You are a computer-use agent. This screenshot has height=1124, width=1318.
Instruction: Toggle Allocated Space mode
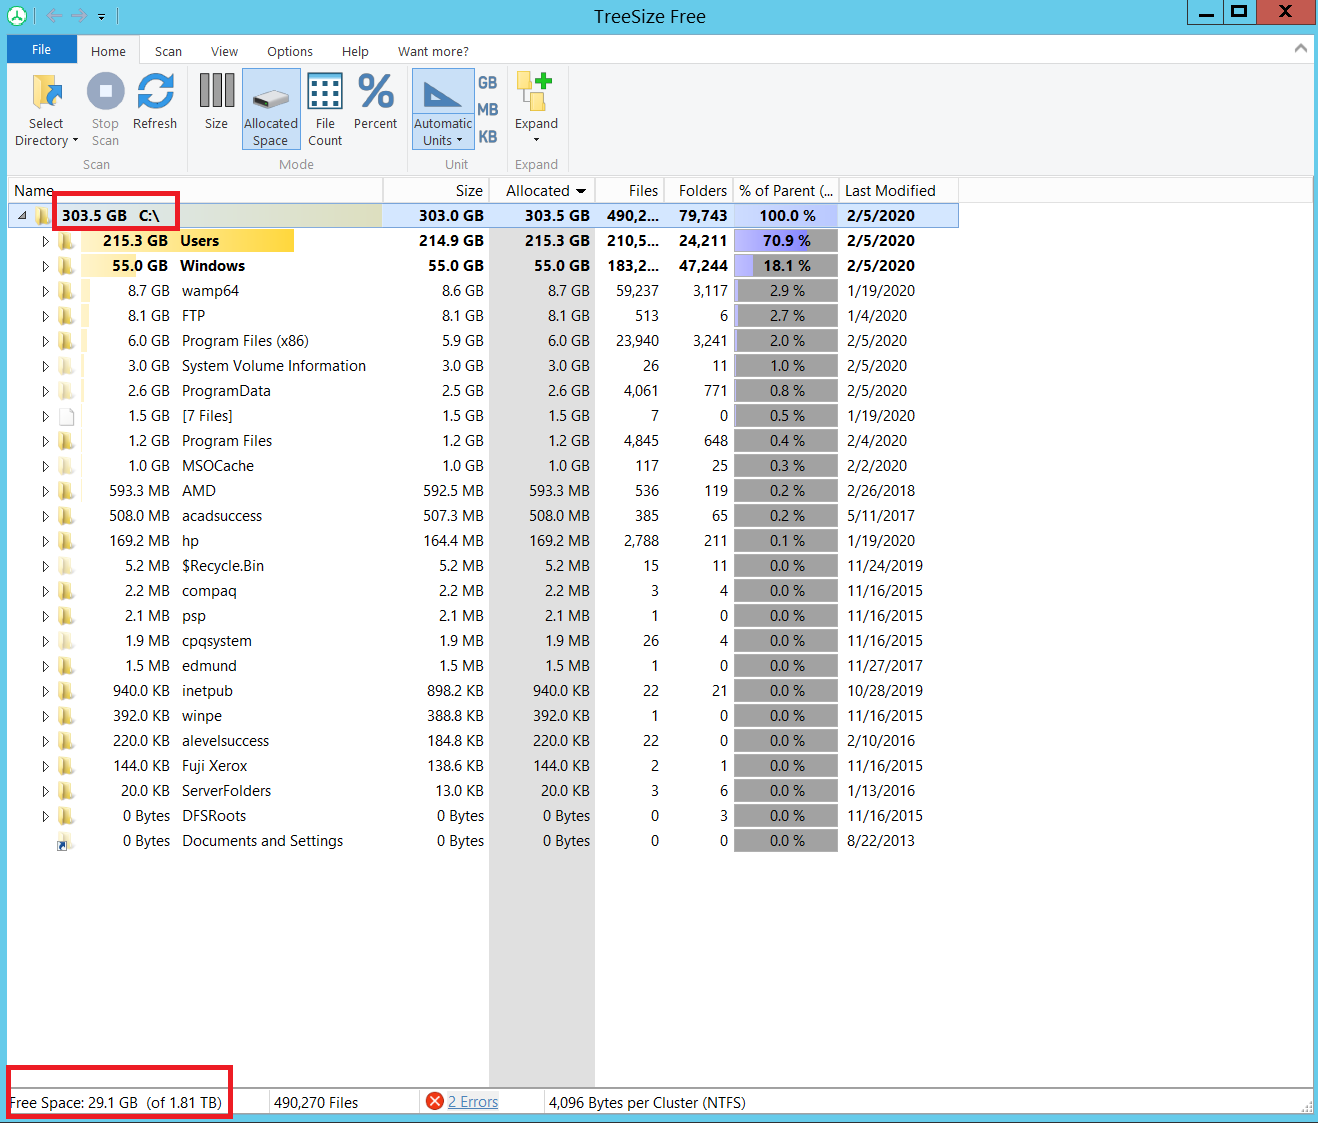click(x=271, y=109)
